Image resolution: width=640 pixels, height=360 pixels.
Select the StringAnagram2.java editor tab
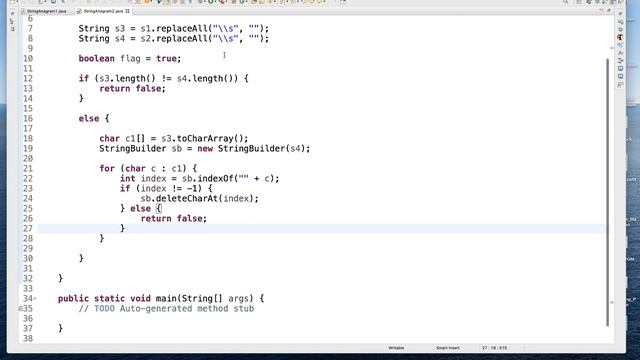click(103, 11)
